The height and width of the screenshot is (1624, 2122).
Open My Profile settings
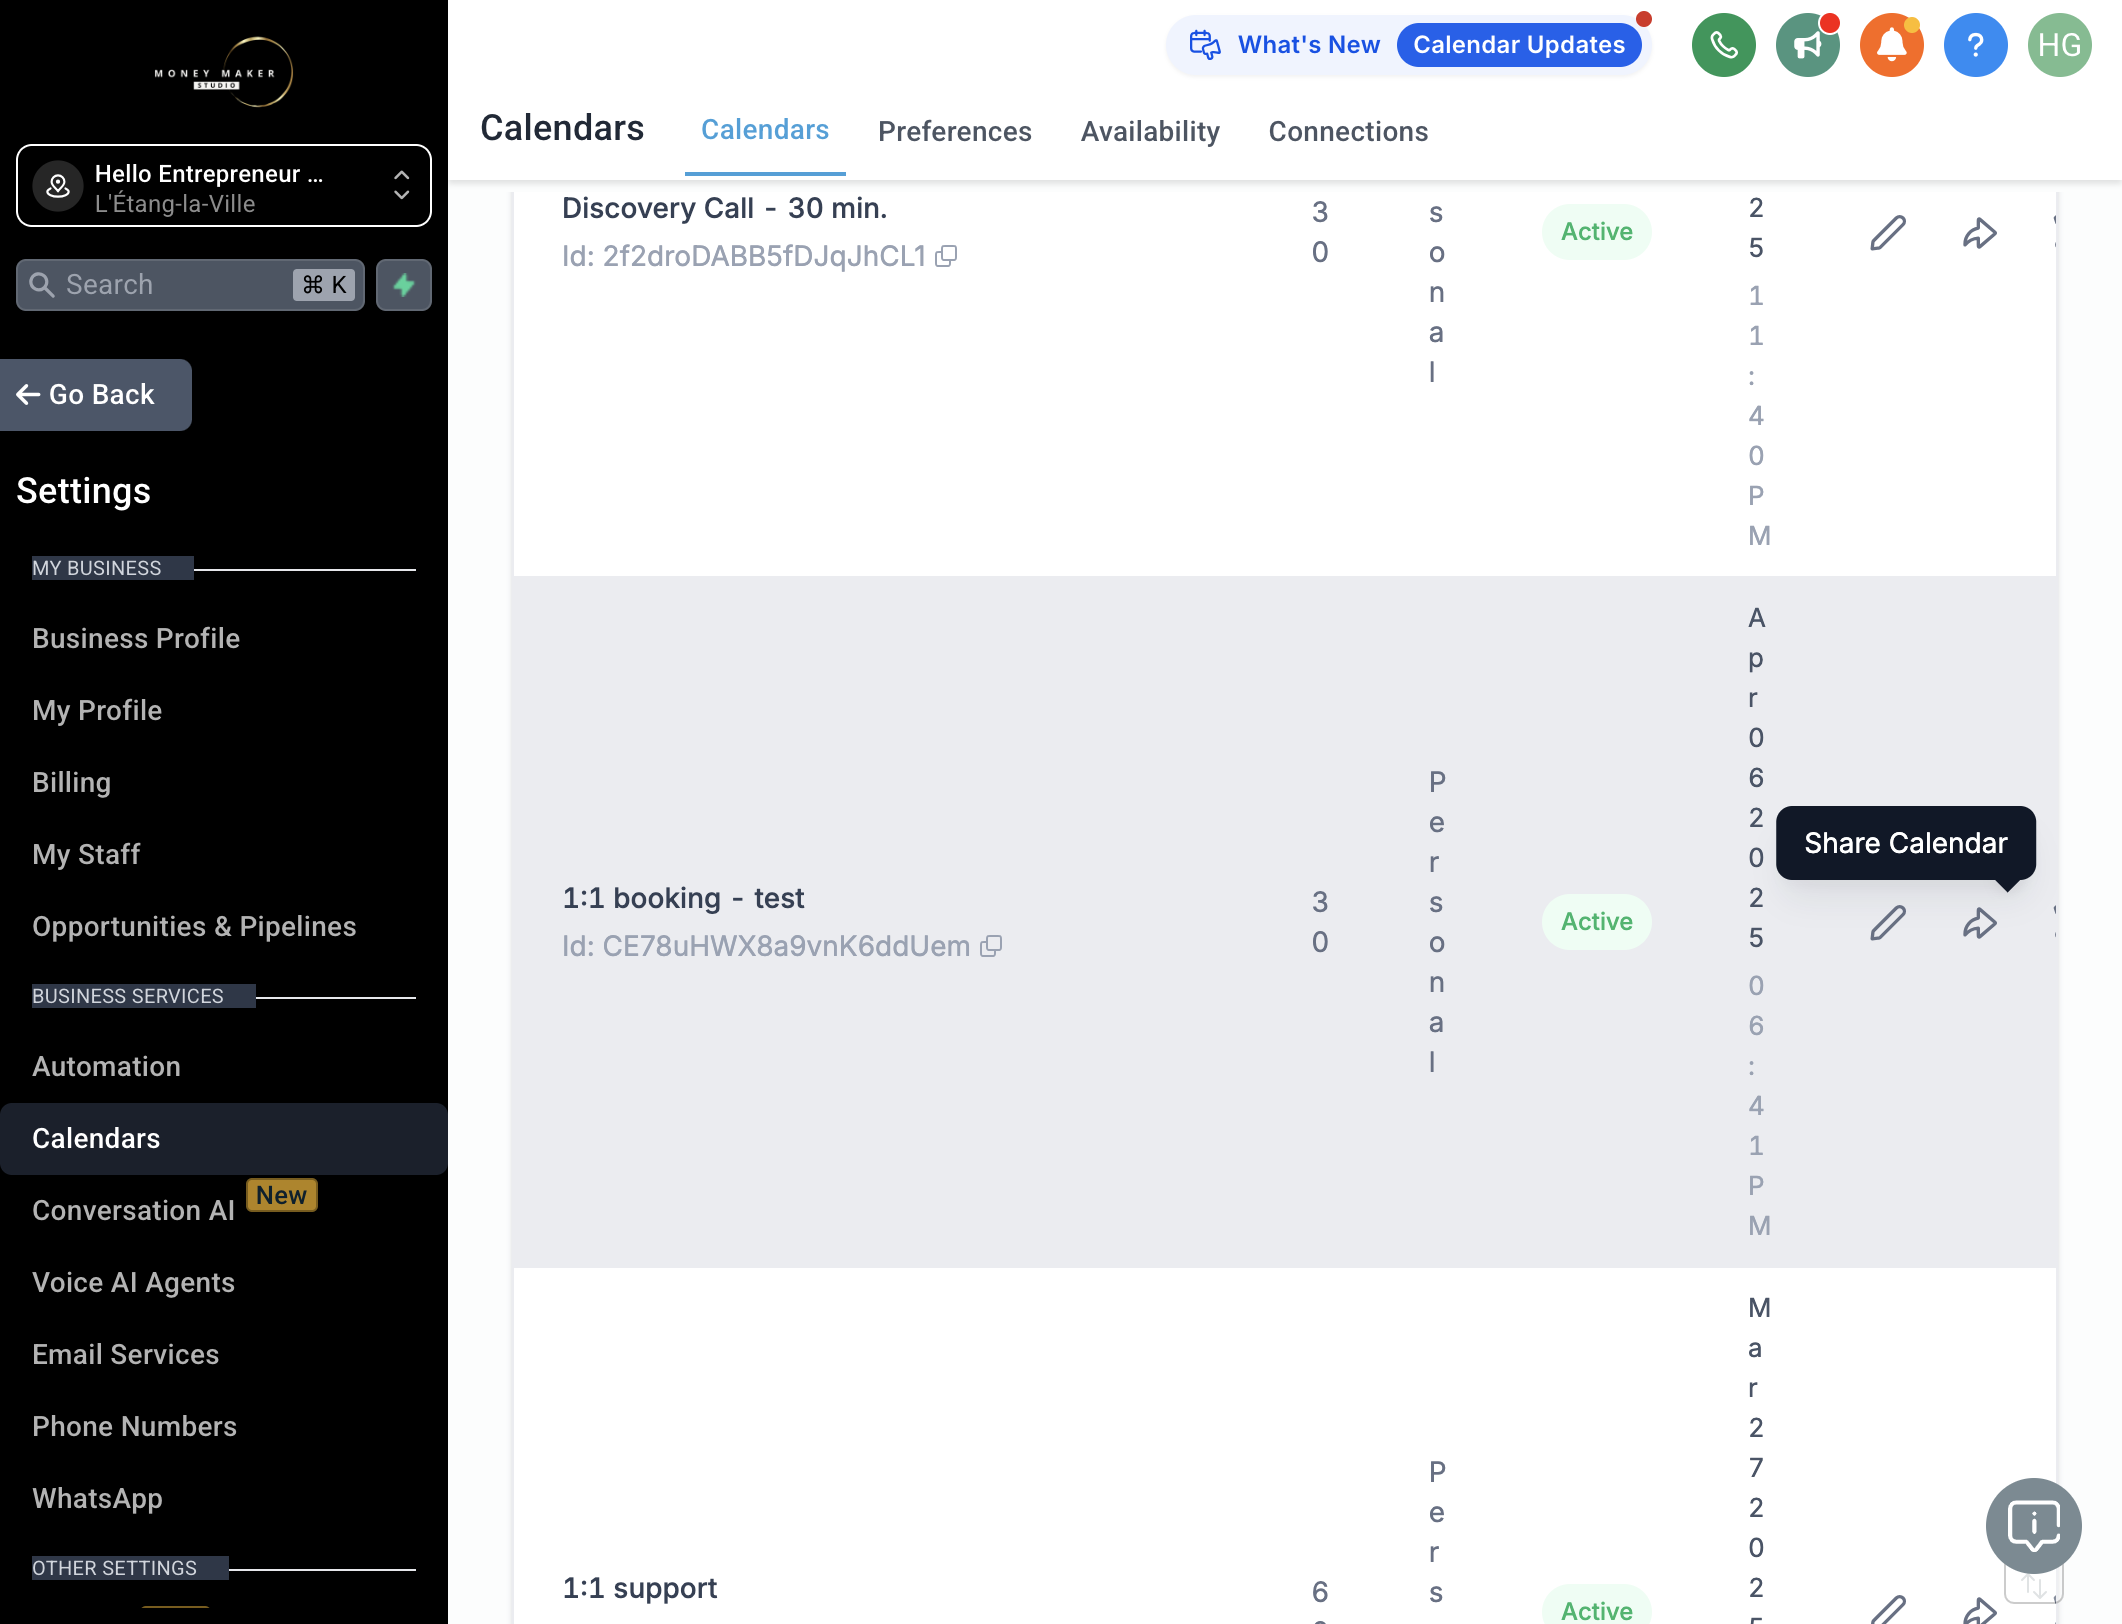[97, 711]
